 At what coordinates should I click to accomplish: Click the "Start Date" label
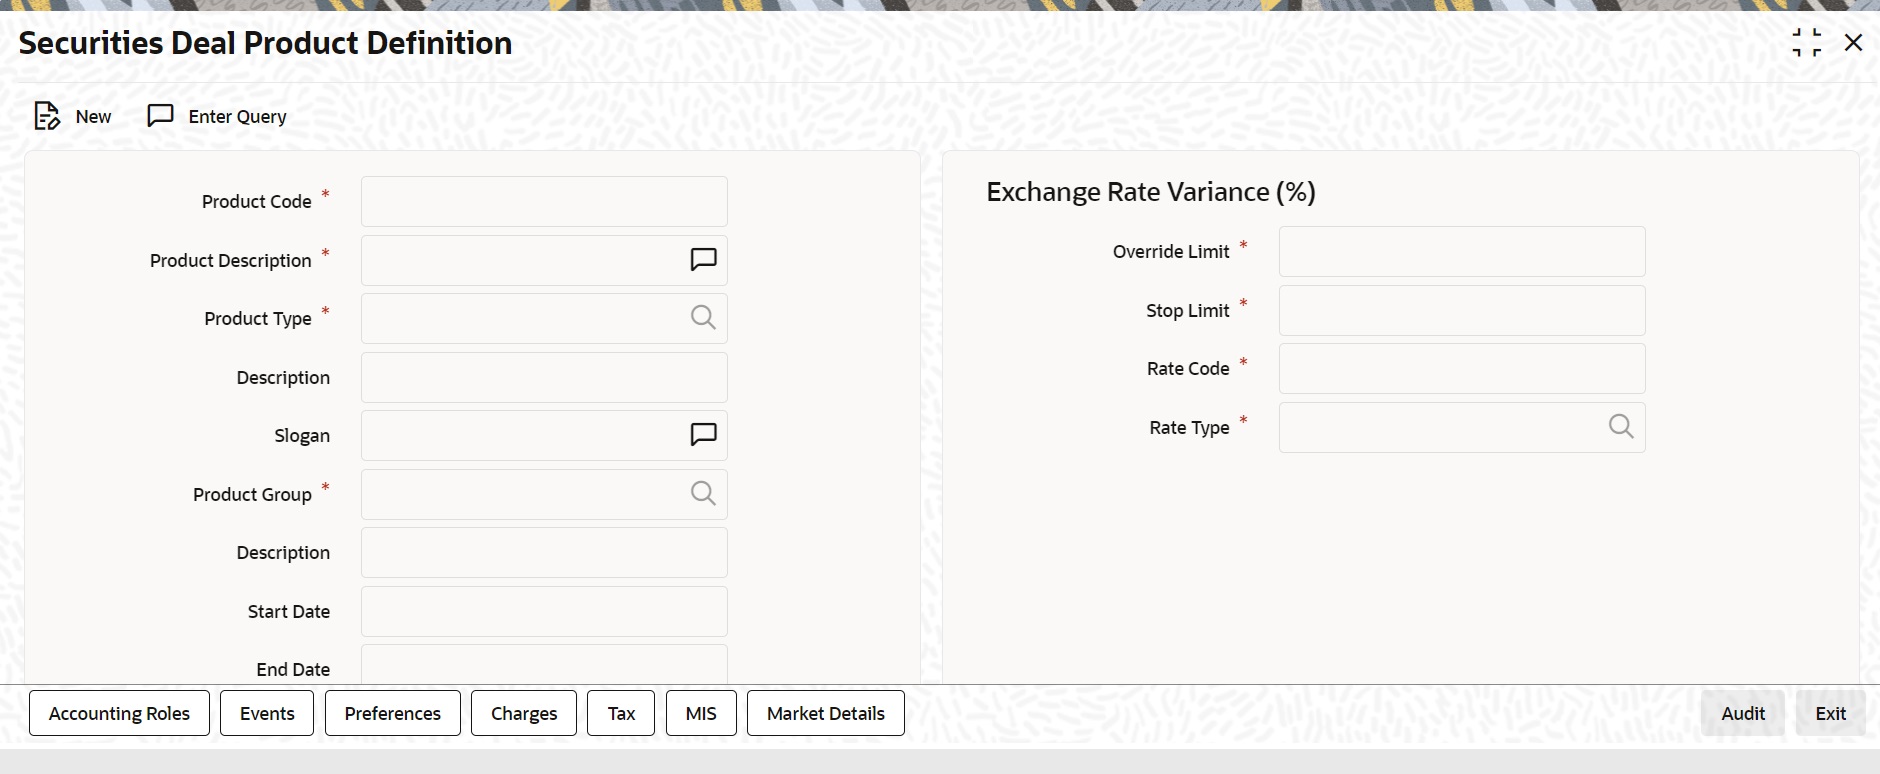[289, 612]
